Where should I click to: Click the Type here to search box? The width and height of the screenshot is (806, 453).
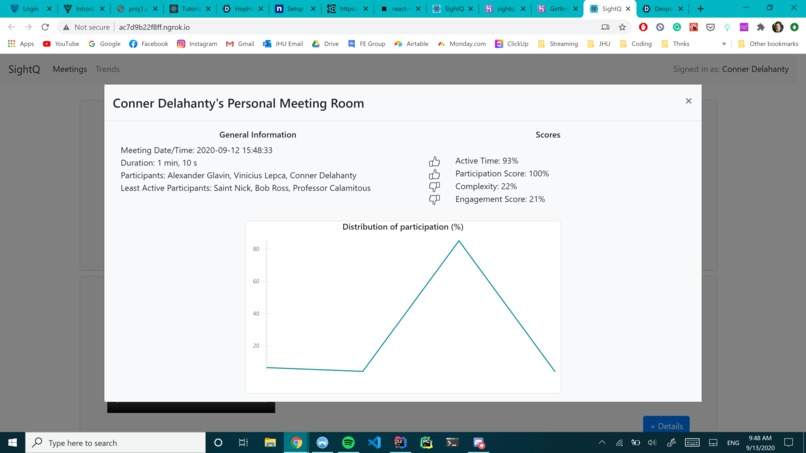point(115,442)
